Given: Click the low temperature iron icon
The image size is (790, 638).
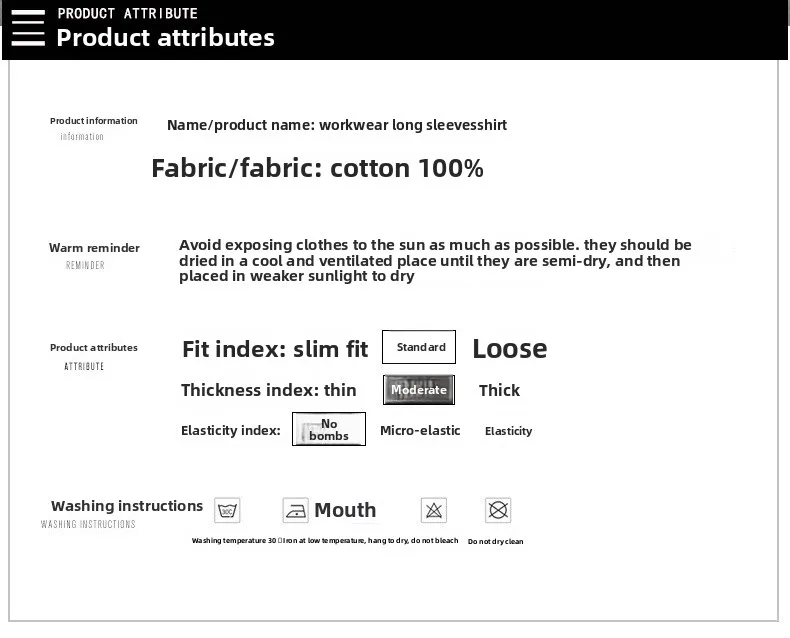Looking at the screenshot, I should tap(295, 511).
